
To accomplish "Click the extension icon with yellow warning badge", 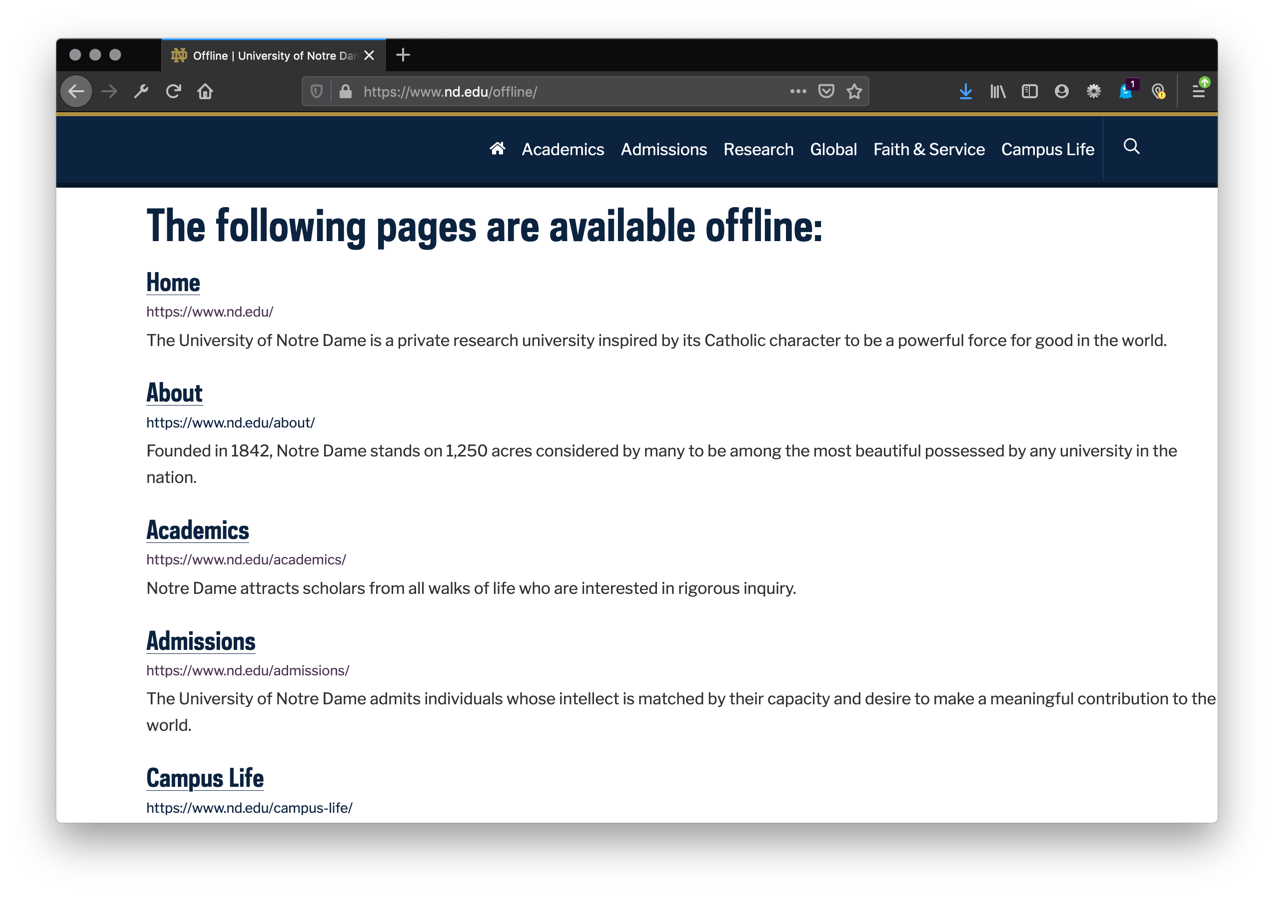I will click(x=1158, y=91).
